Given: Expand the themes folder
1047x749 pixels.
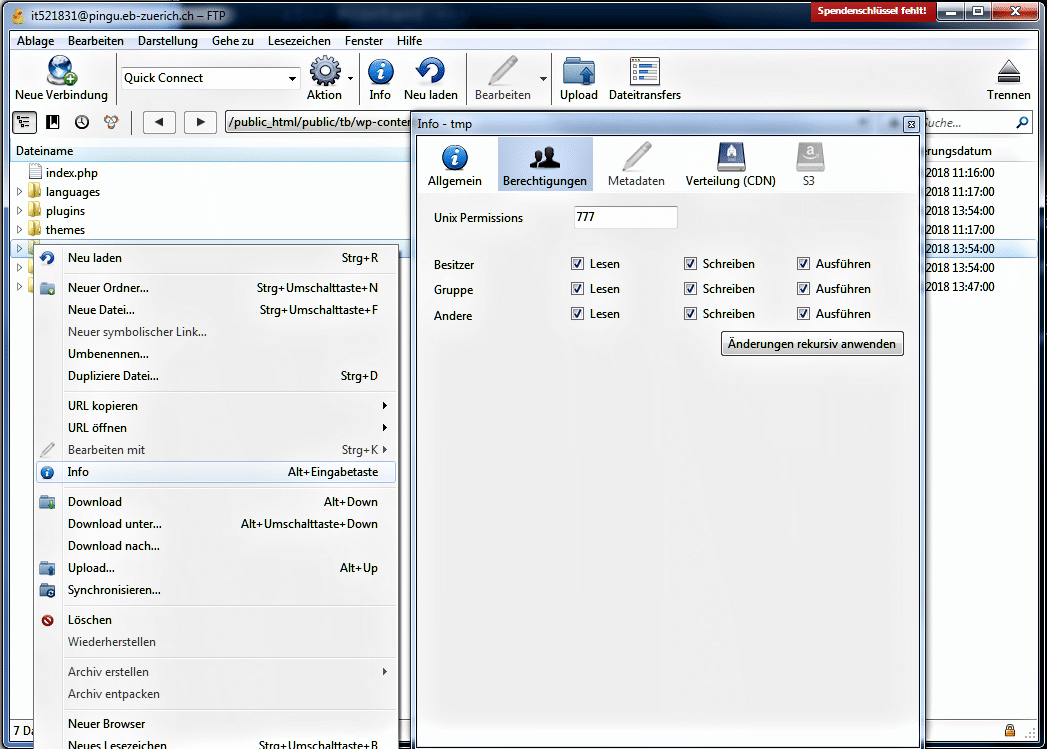Looking at the screenshot, I should tap(20, 229).
